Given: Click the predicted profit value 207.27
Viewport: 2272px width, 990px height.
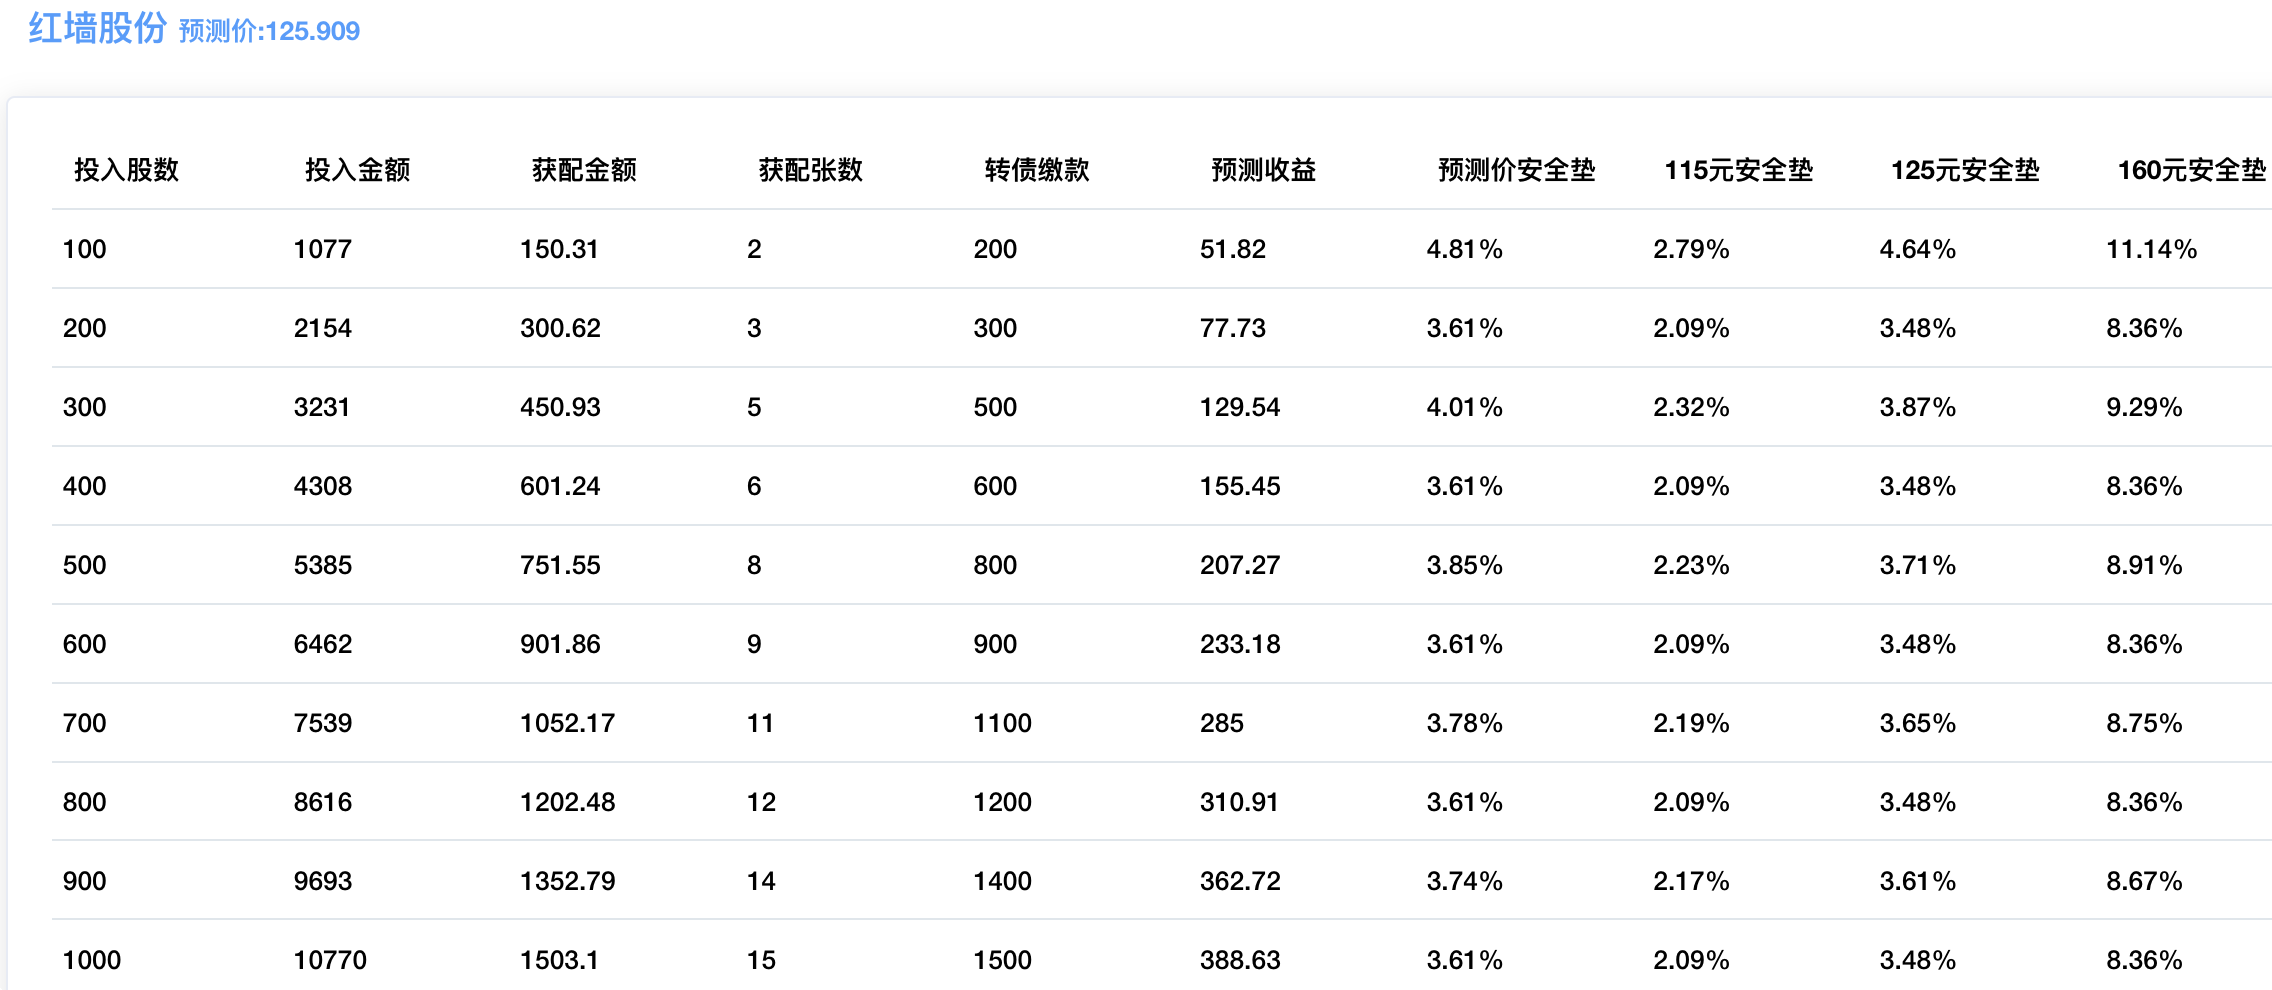Looking at the screenshot, I should (1240, 565).
